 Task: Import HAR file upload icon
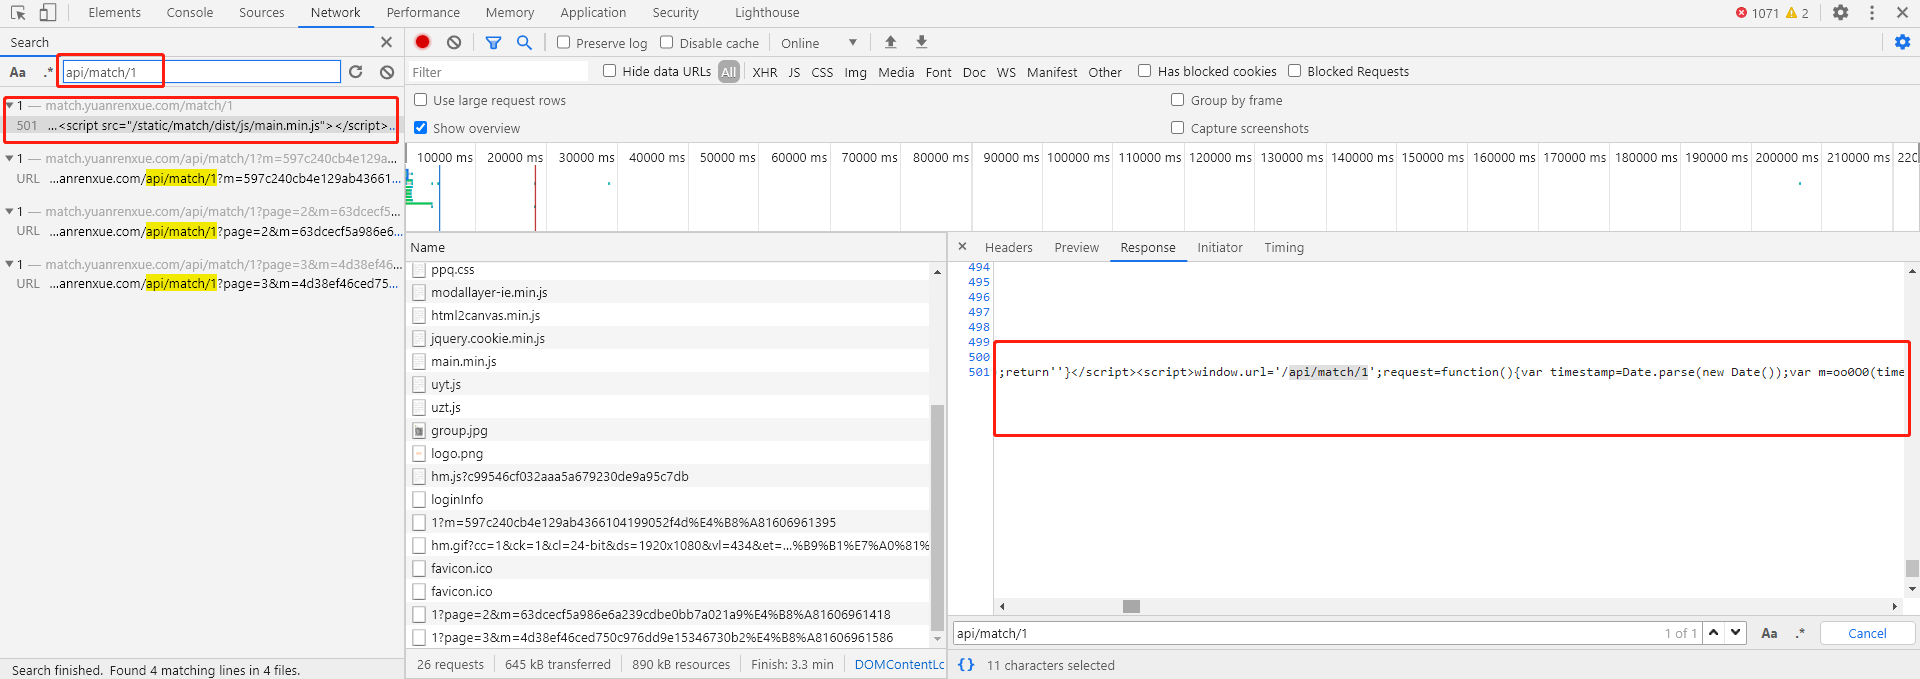(x=890, y=42)
